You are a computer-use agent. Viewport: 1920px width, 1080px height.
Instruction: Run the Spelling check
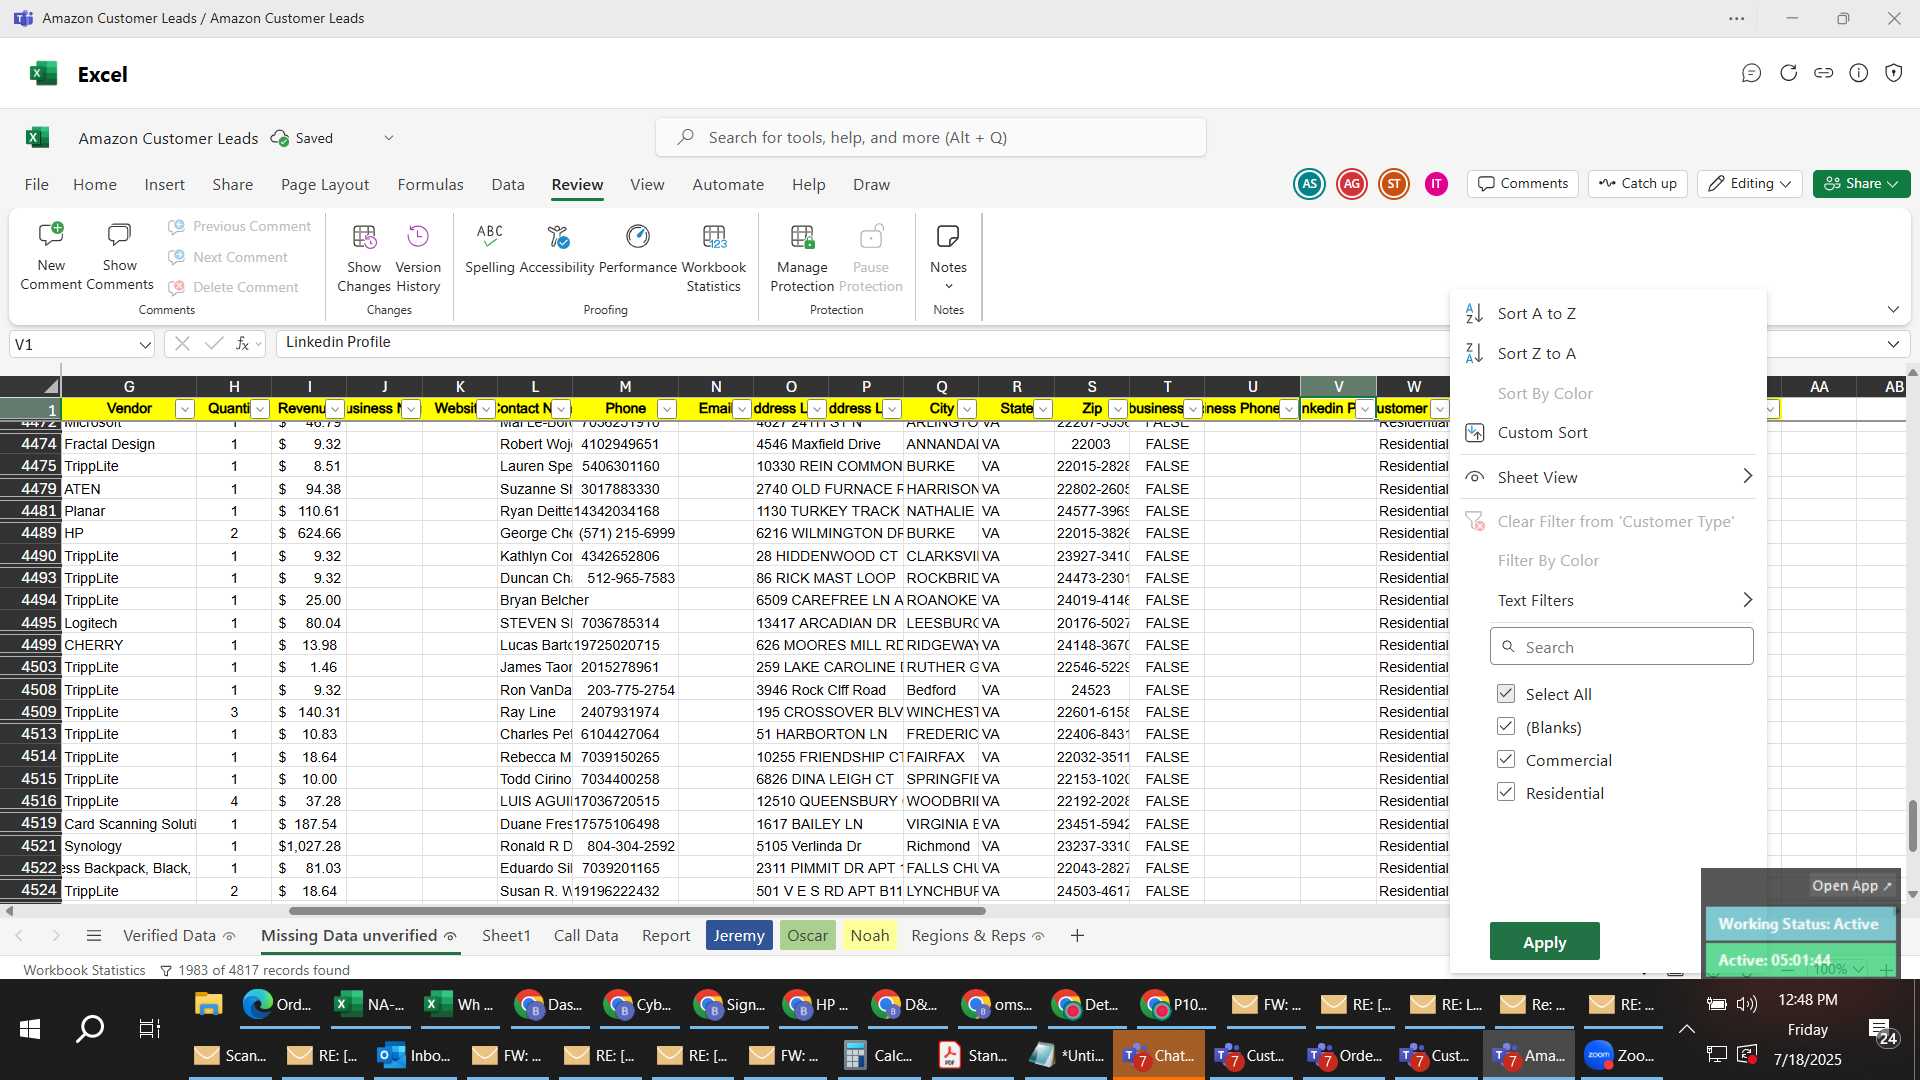coord(490,248)
